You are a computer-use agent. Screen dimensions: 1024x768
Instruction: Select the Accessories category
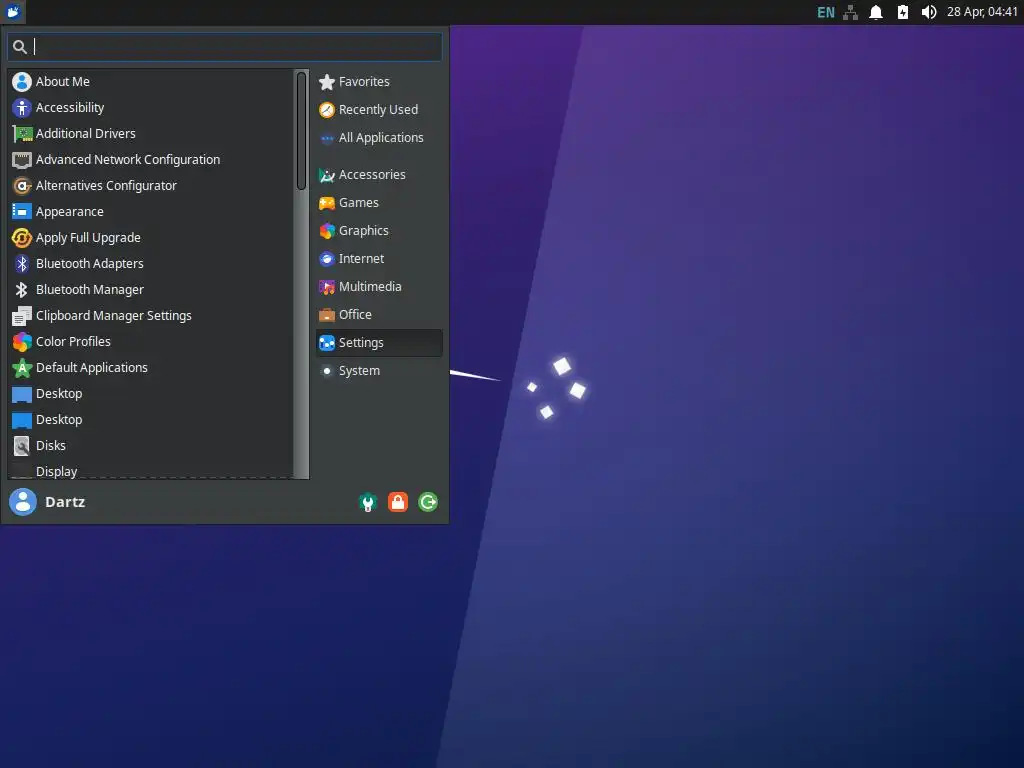point(379,175)
